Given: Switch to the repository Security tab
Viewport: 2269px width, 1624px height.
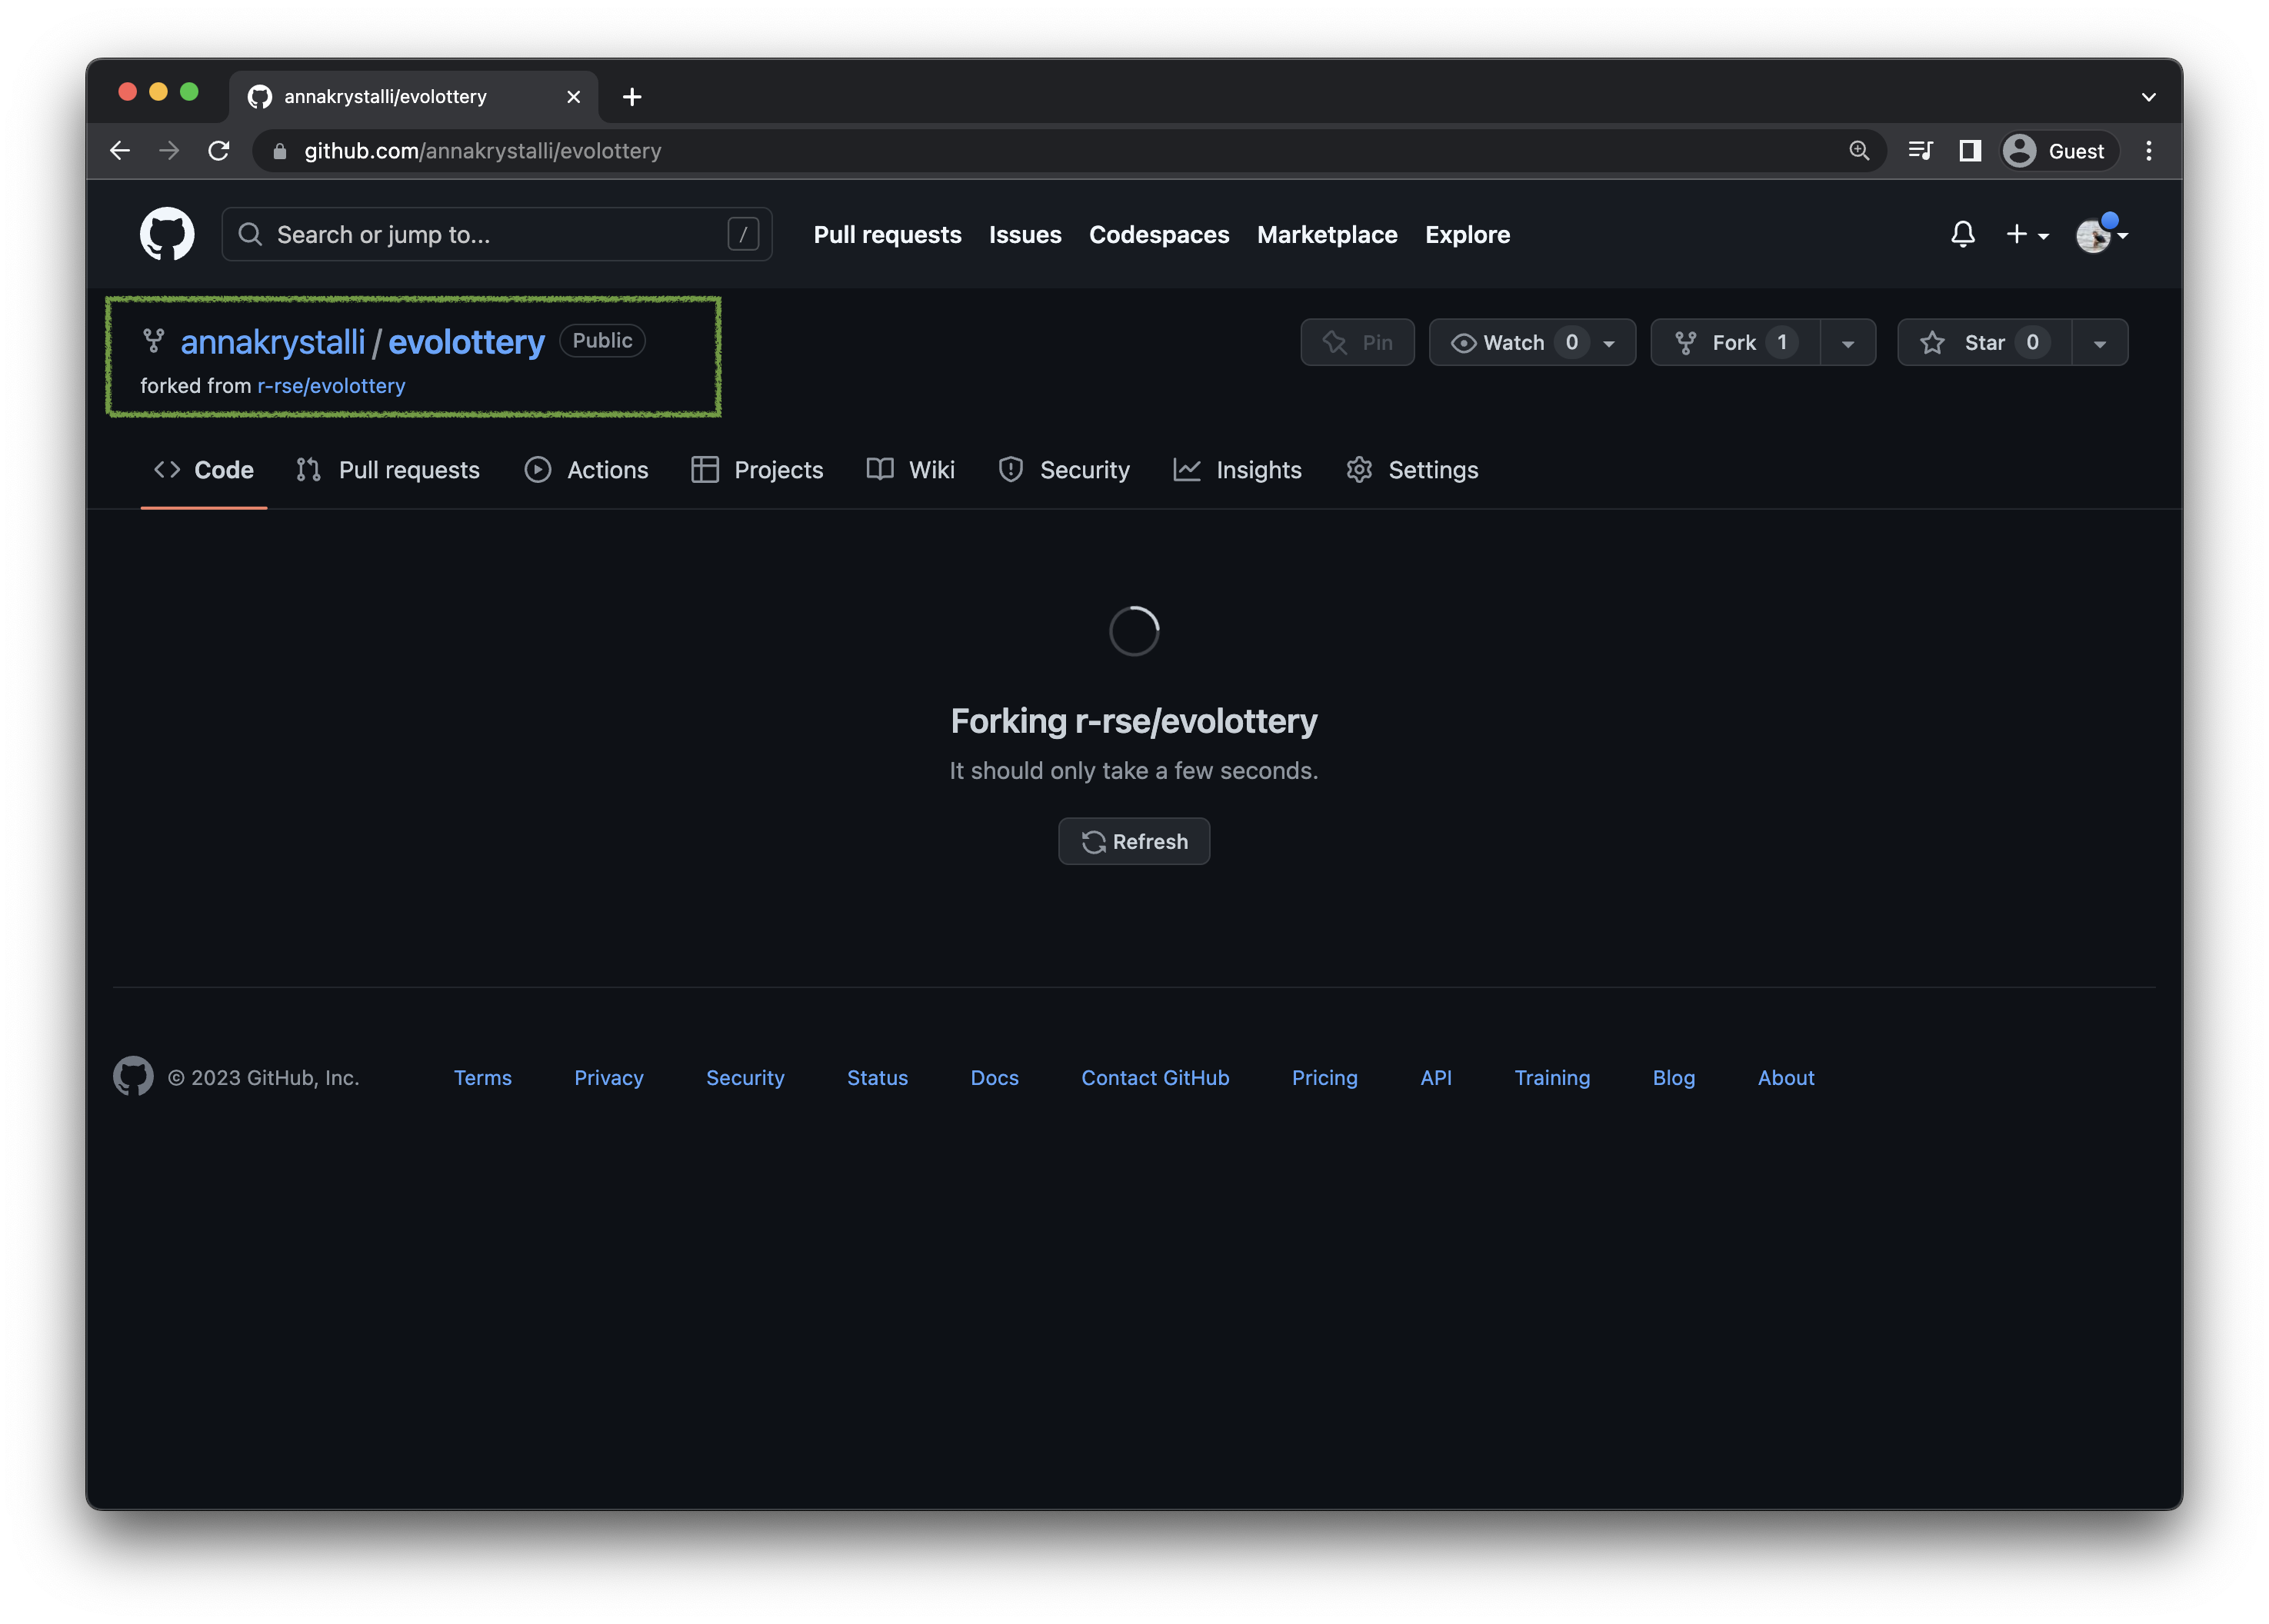Looking at the screenshot, I should (x=1064, y=470).
